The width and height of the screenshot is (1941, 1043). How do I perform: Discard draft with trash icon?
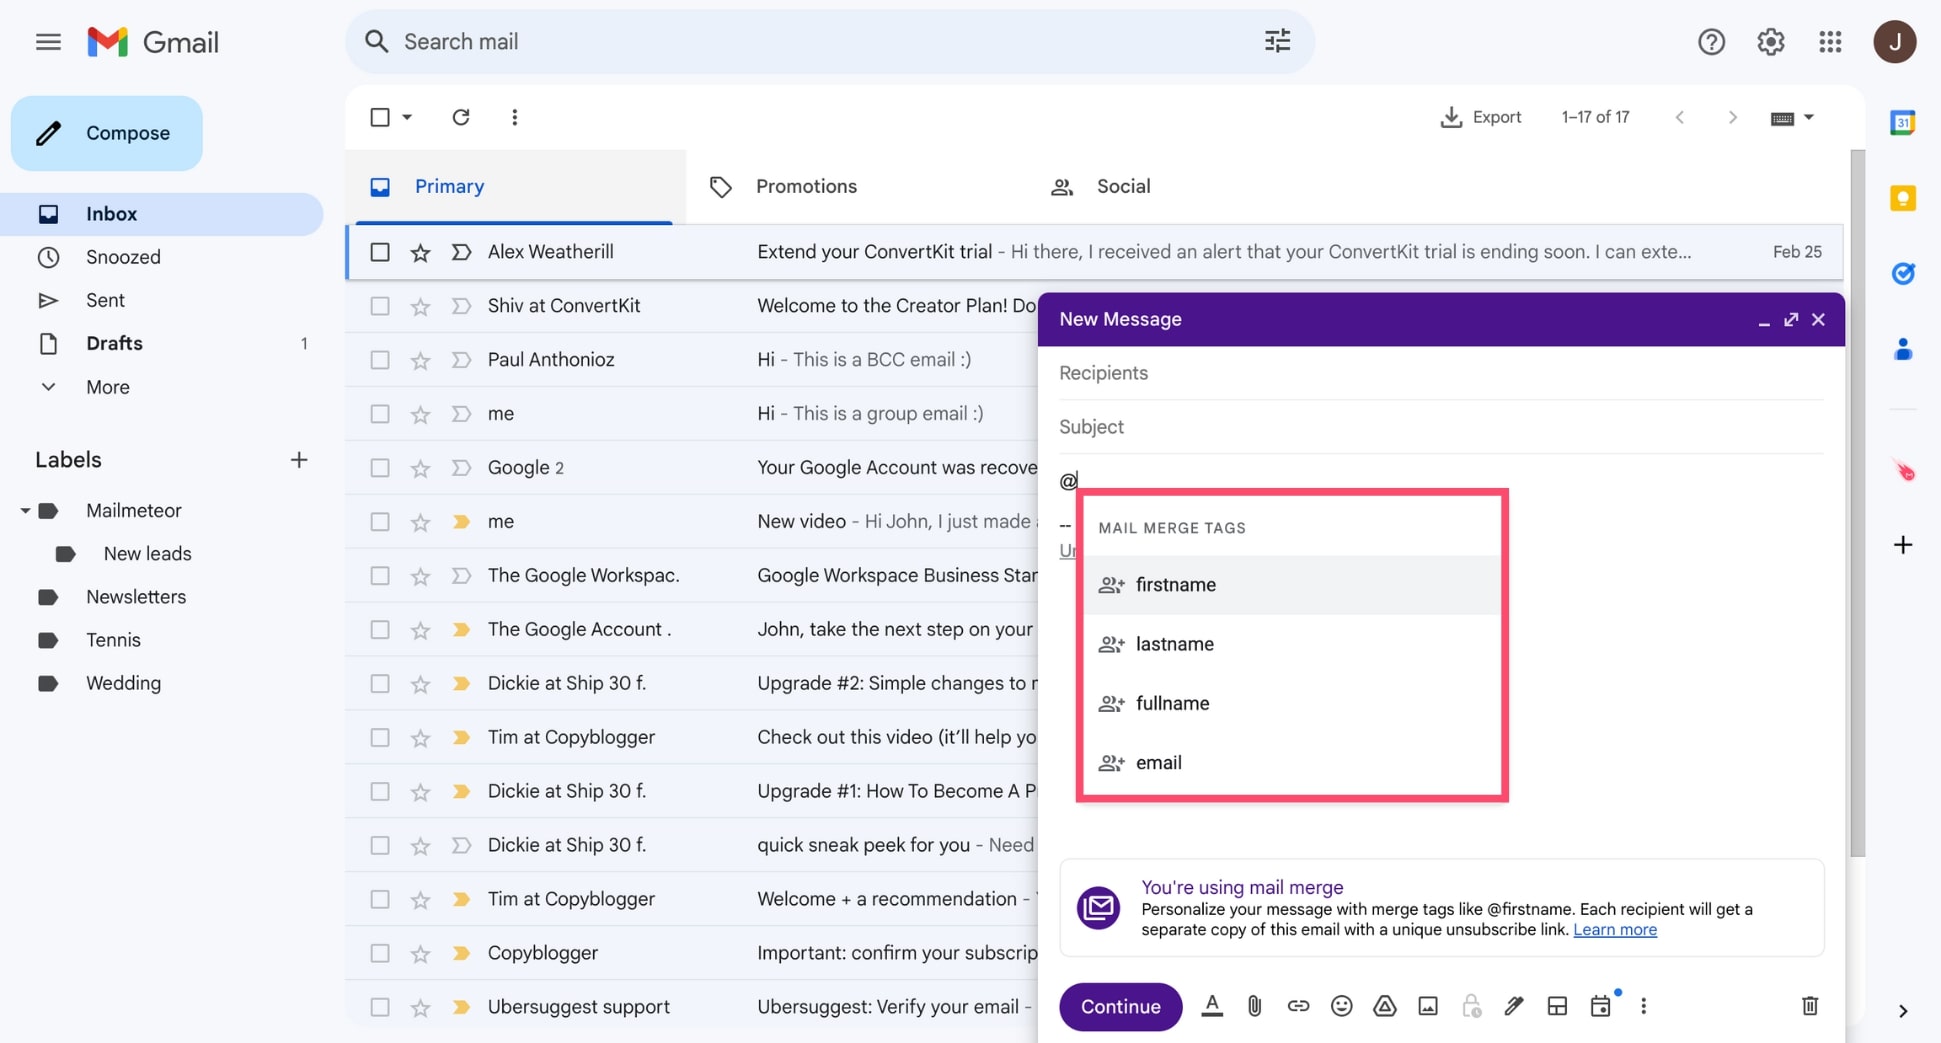[1809, 1006]
